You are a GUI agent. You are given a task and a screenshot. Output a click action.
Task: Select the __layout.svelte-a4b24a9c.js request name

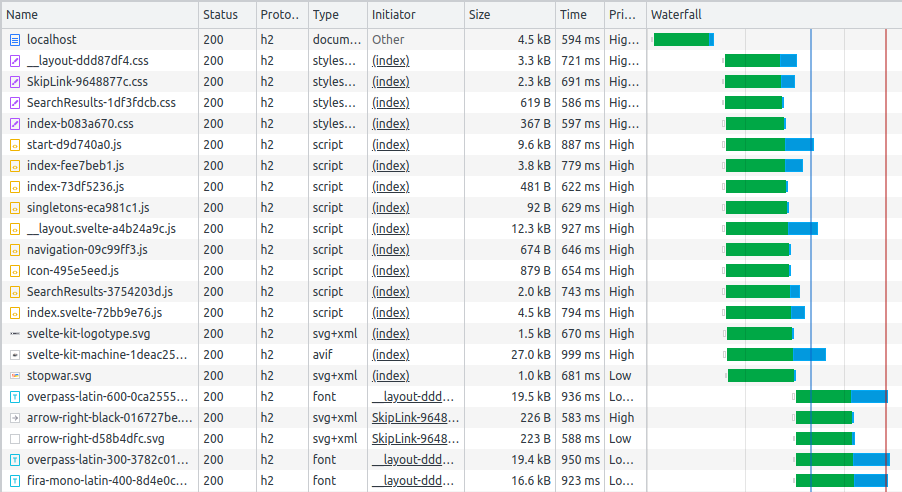pos(101,228)
